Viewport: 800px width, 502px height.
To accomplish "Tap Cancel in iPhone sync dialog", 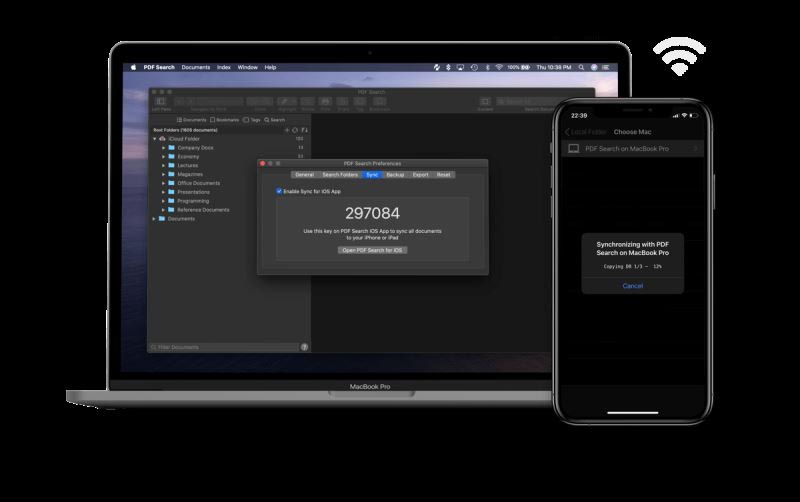I will tap(633, 286).
